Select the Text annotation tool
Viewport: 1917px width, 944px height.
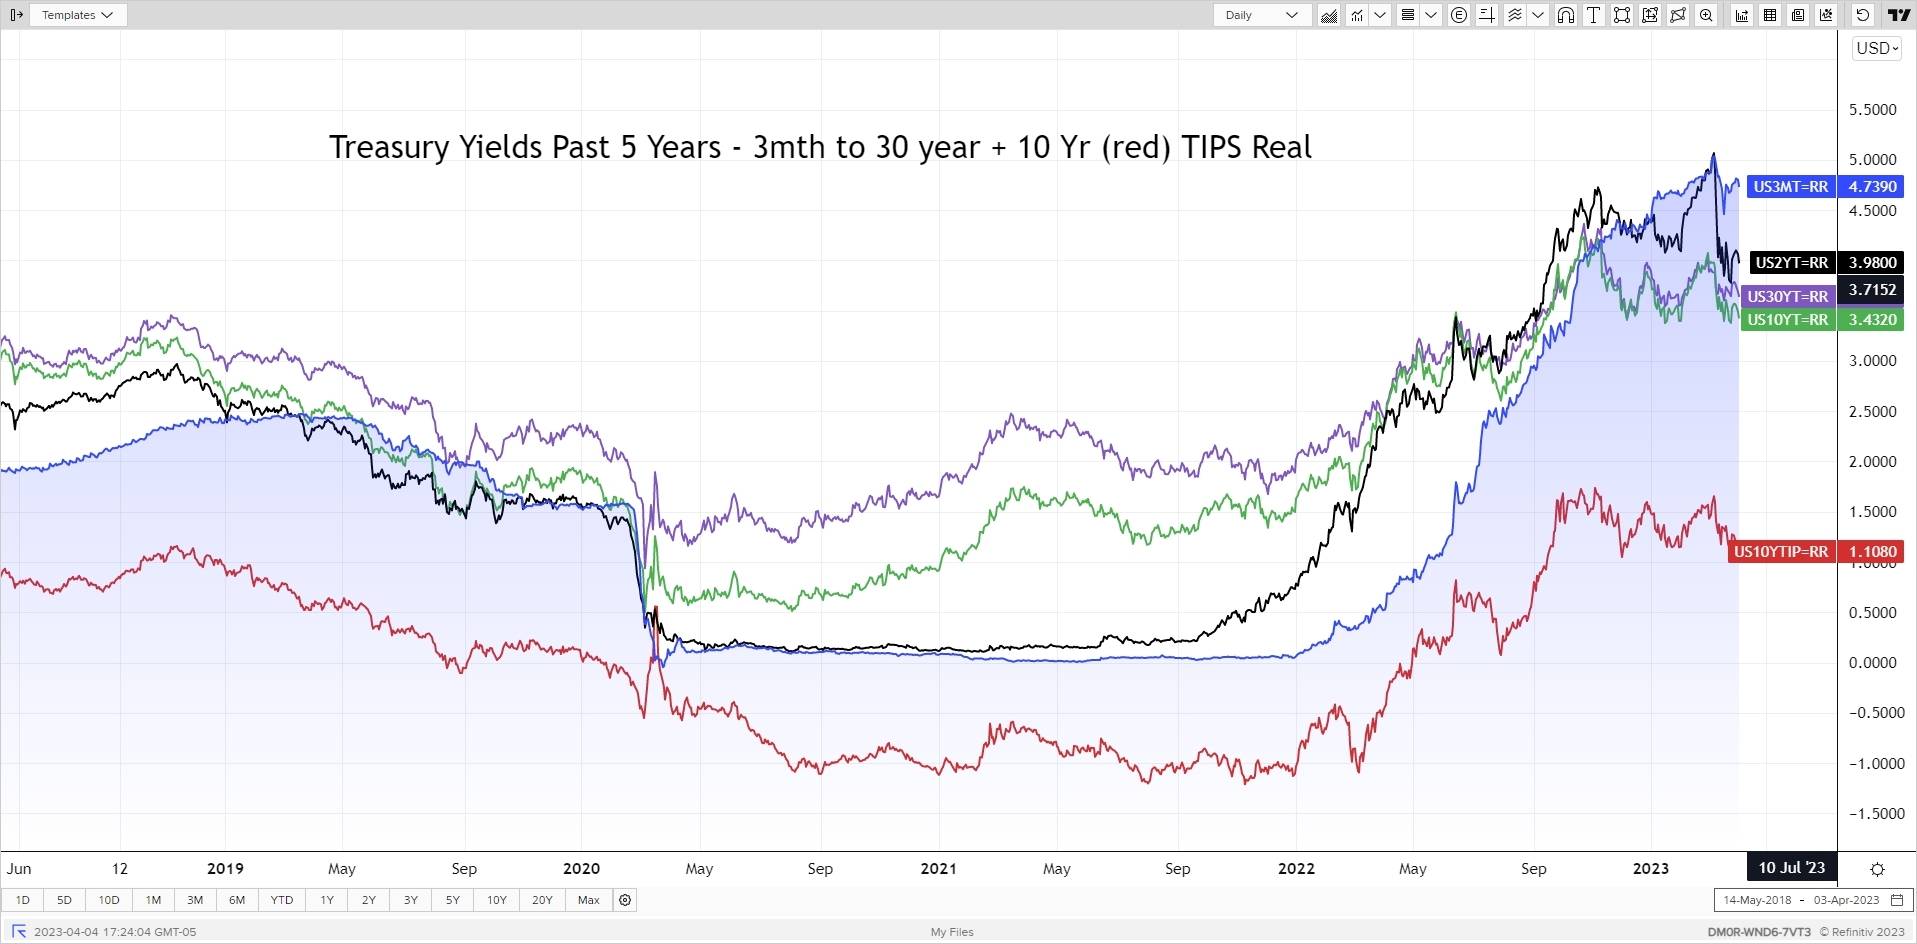pos(1594,15)
